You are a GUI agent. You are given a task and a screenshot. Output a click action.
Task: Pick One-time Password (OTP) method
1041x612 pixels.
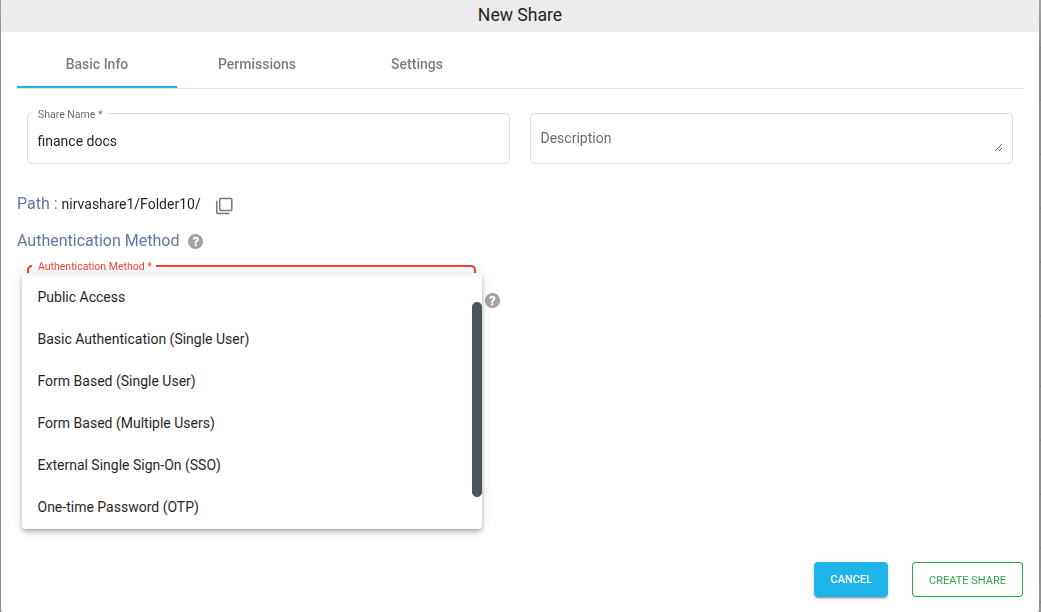[117, 507]
